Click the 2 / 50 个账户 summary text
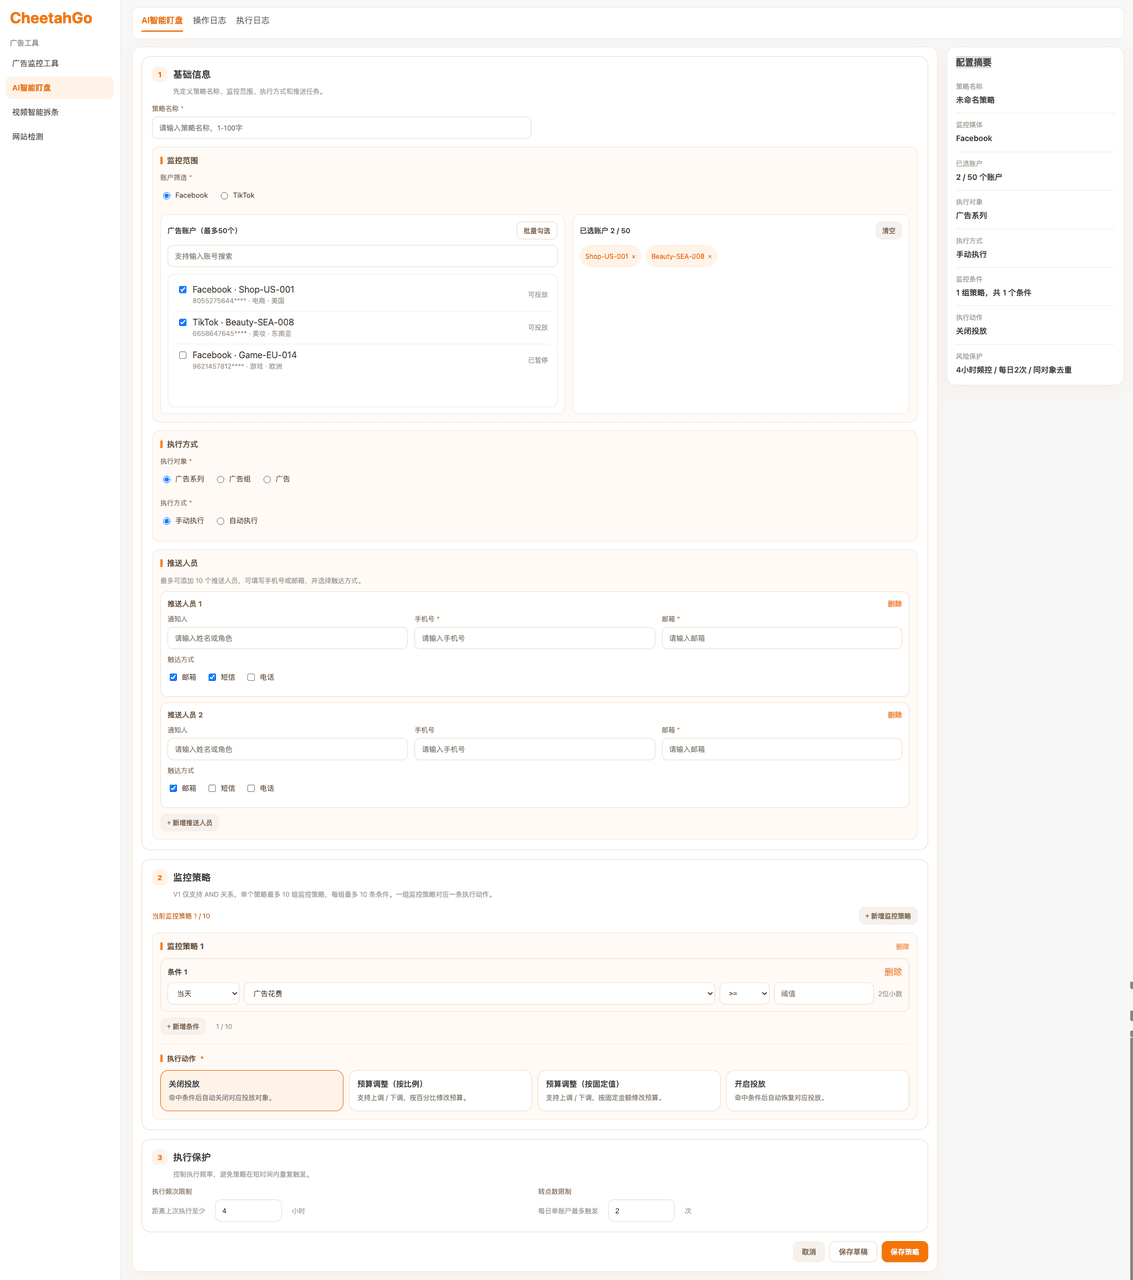1133x1280 pixels. point(979,177)
